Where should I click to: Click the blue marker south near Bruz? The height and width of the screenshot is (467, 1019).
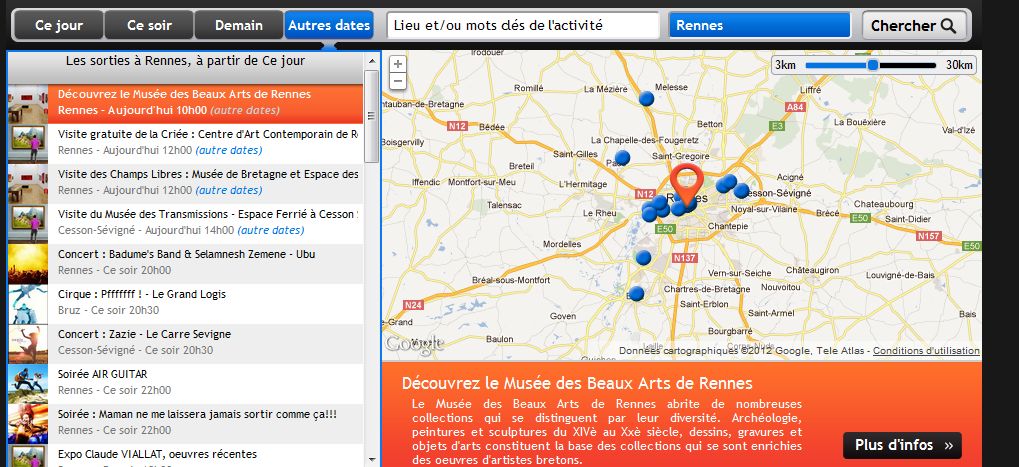click(x=636, y=294)
